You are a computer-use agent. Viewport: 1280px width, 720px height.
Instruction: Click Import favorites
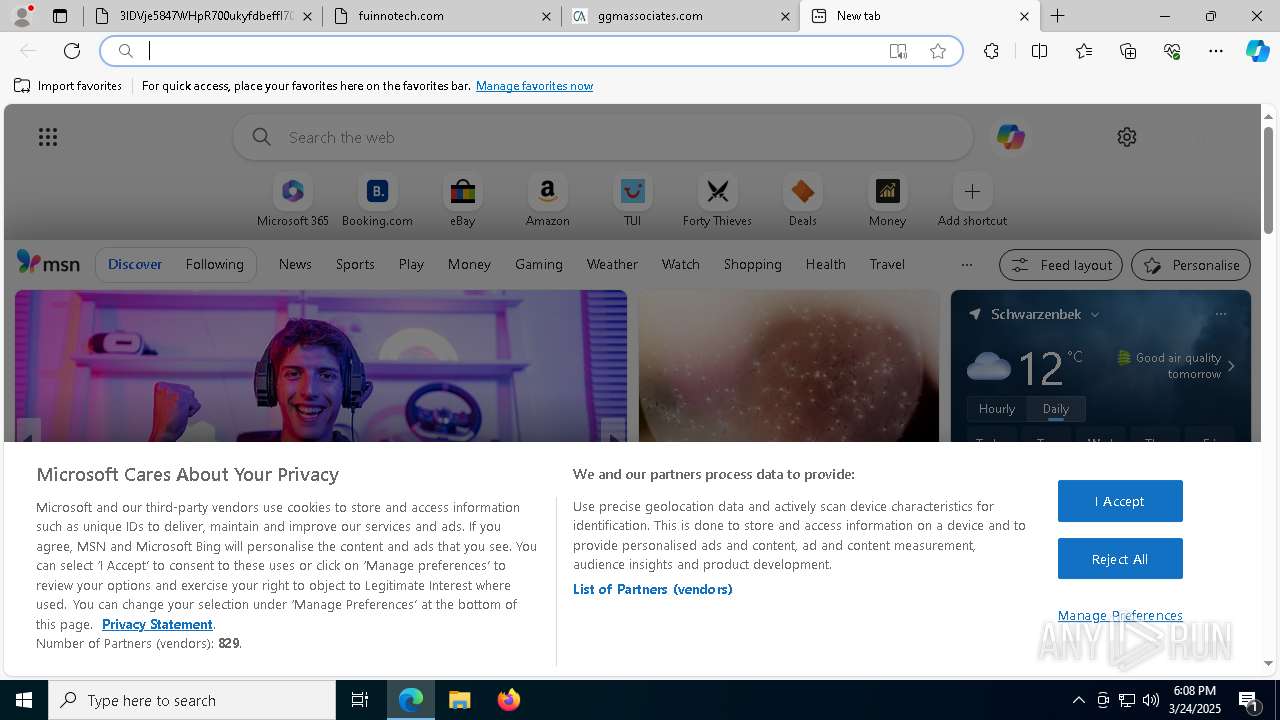pos(68,86)
